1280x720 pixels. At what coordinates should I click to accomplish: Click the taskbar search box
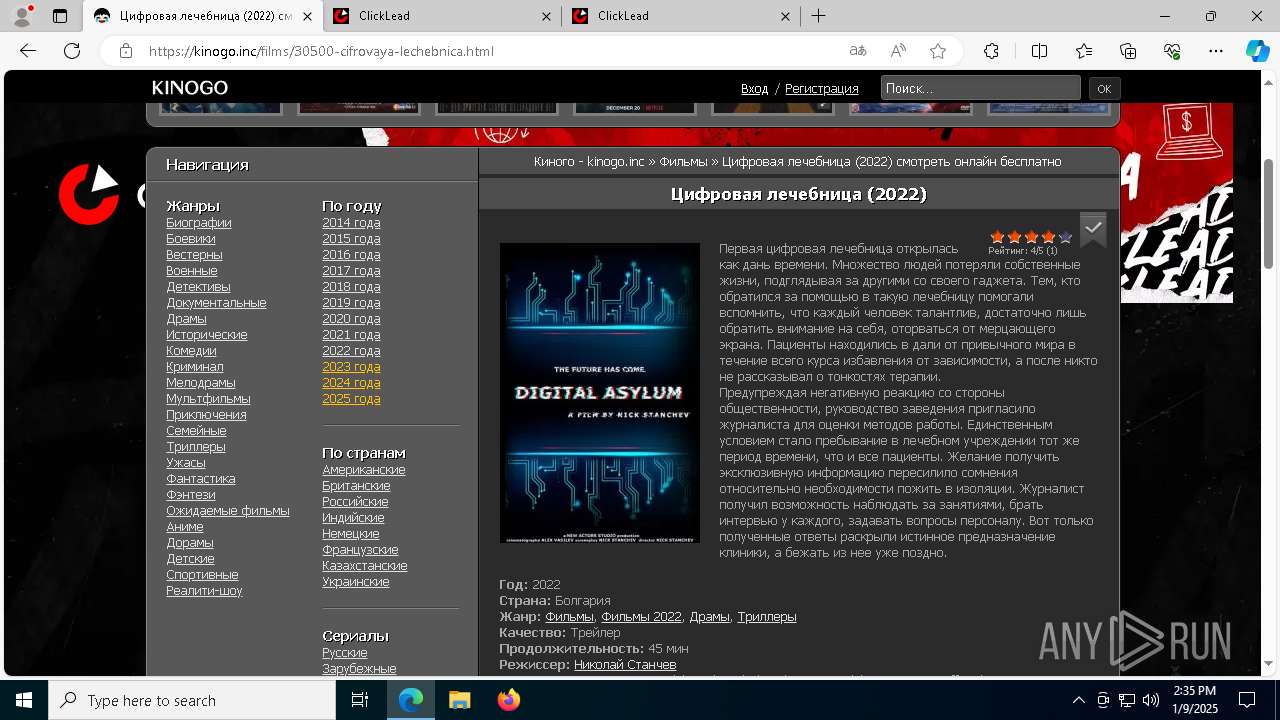[x=192, y=700]
